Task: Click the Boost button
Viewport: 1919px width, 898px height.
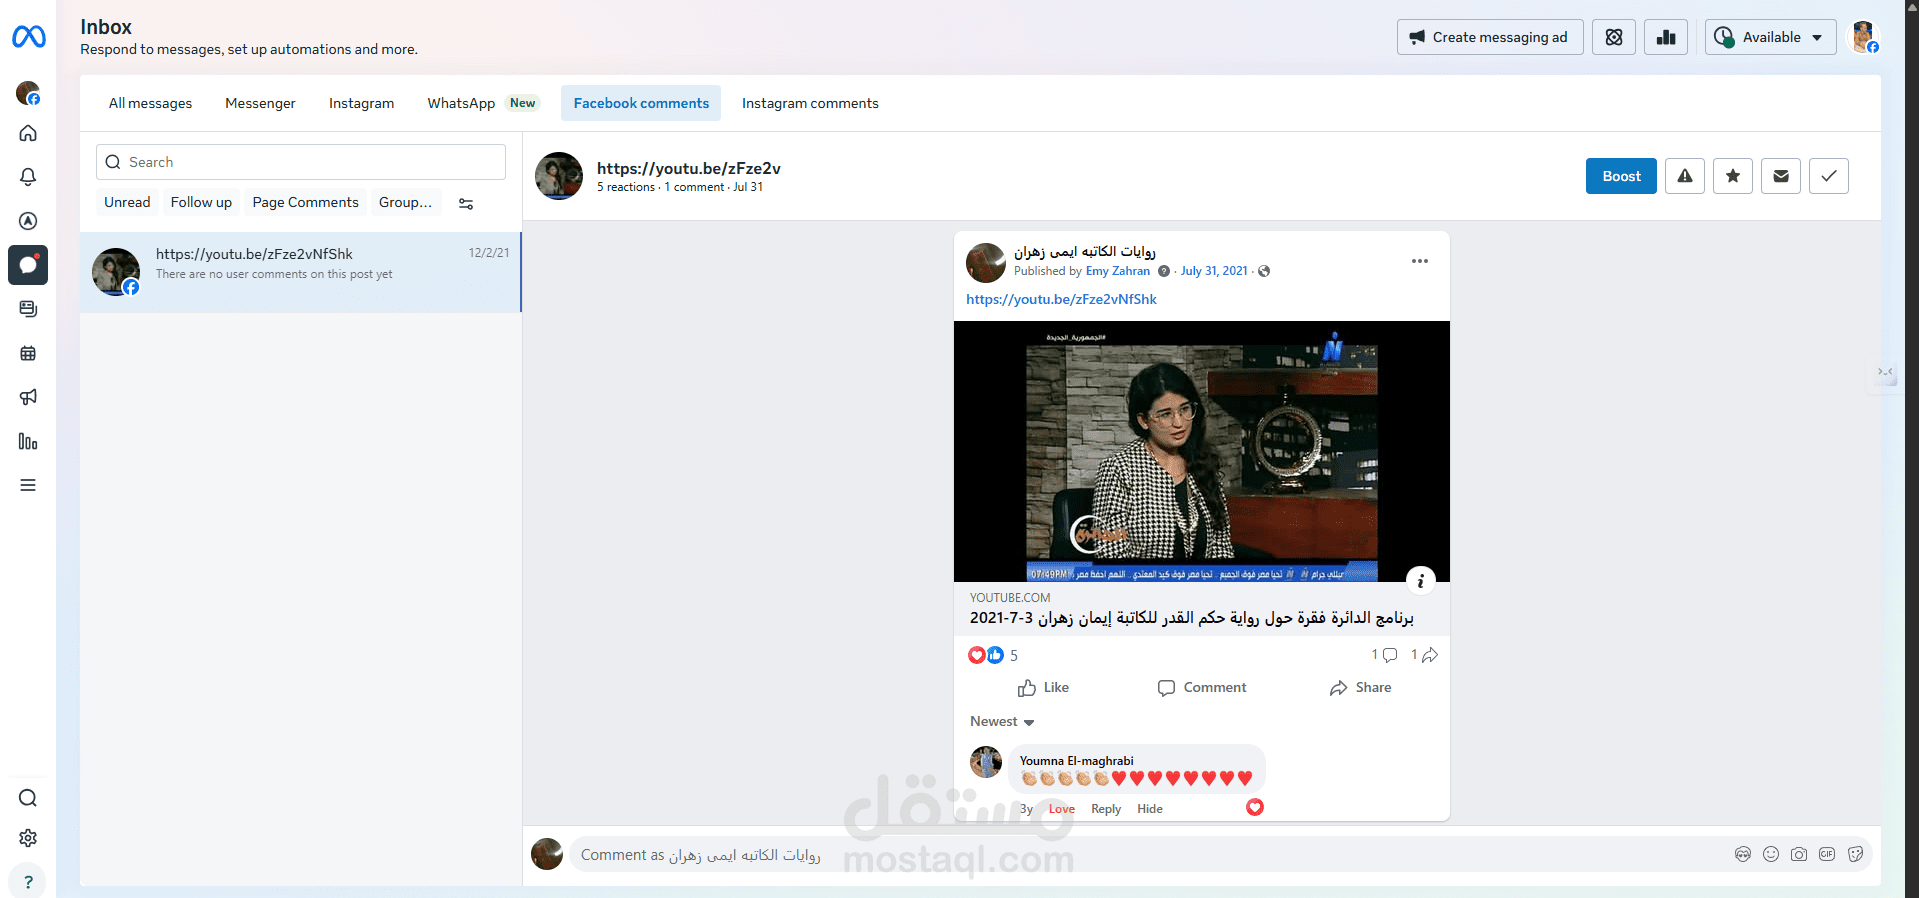Action: [1621, 176]
